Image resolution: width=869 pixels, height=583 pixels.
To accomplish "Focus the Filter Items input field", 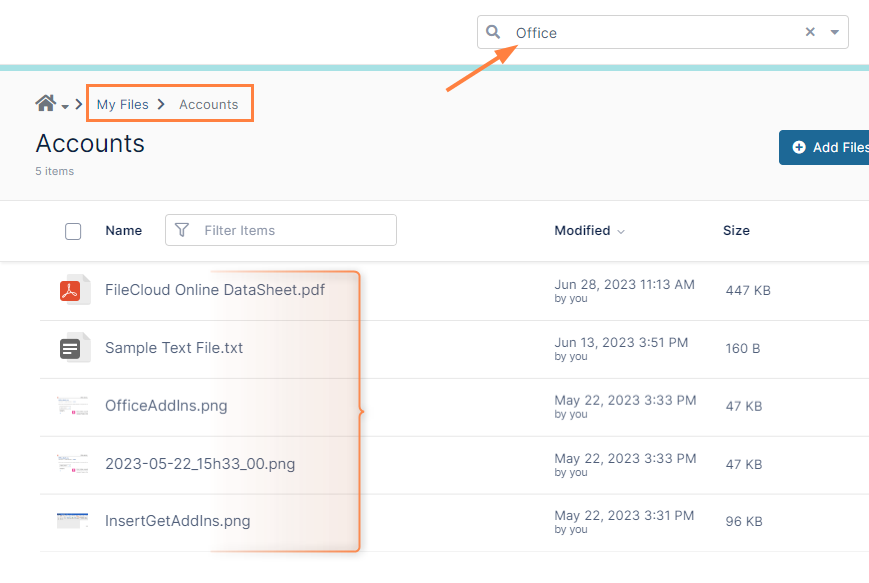I will [295, 230].
